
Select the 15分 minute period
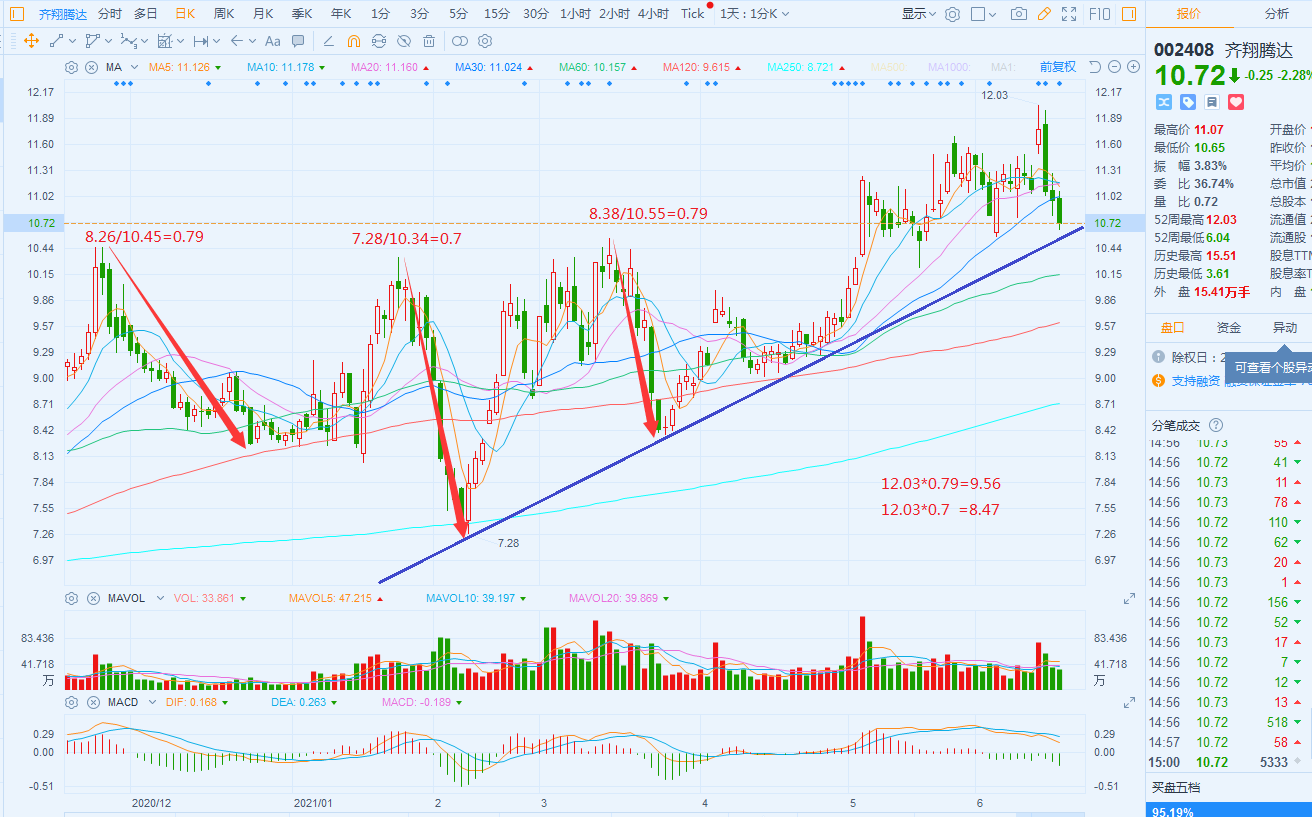496,14
